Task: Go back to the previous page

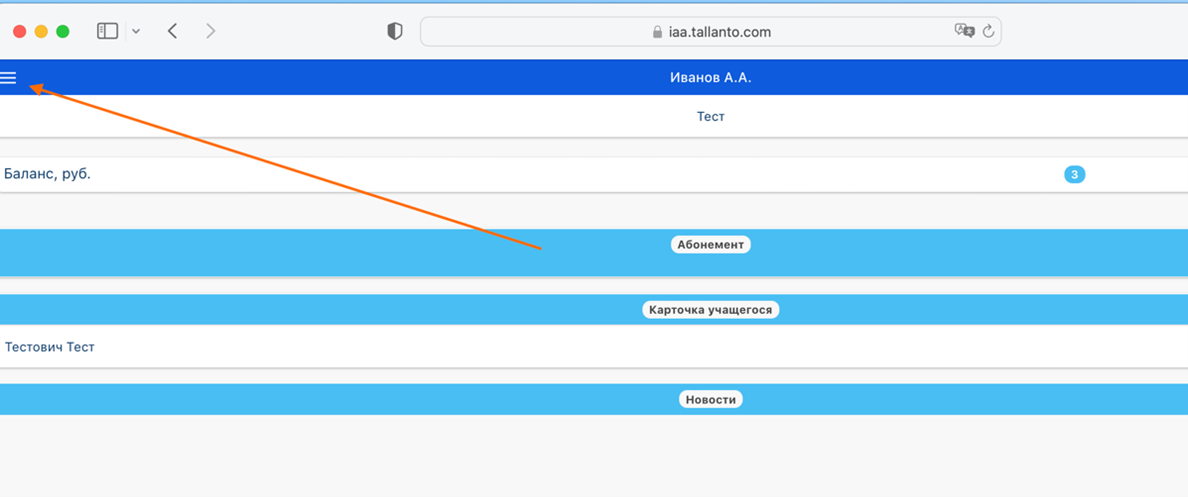Action: tap(173, 31)
